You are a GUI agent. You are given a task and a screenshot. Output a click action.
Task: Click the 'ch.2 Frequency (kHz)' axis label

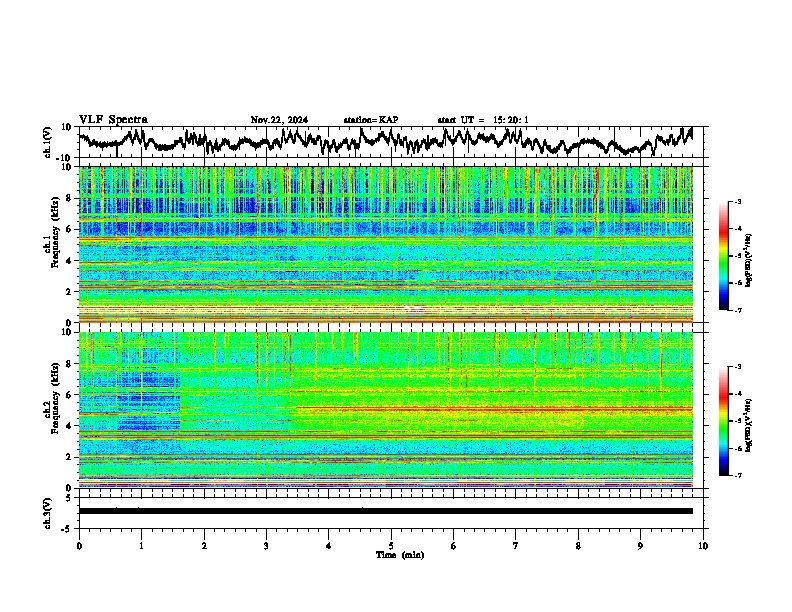(x=52, y=398)
